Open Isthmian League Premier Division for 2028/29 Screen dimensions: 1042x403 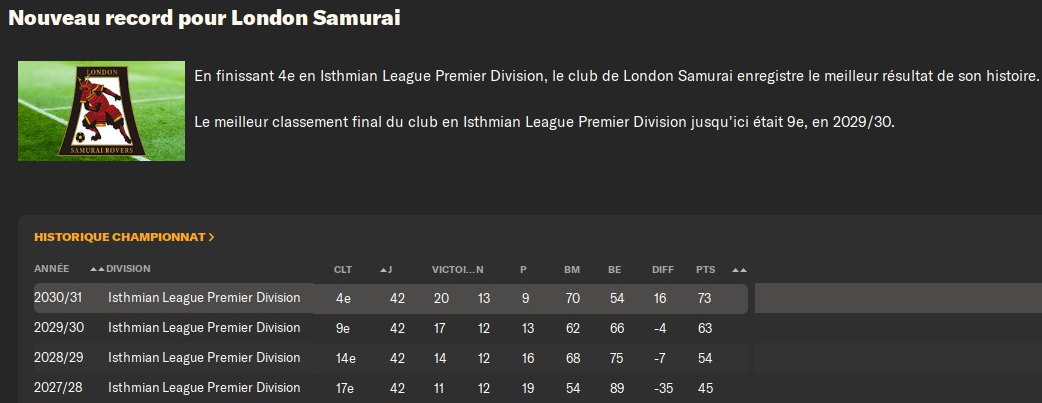point(204,358)
